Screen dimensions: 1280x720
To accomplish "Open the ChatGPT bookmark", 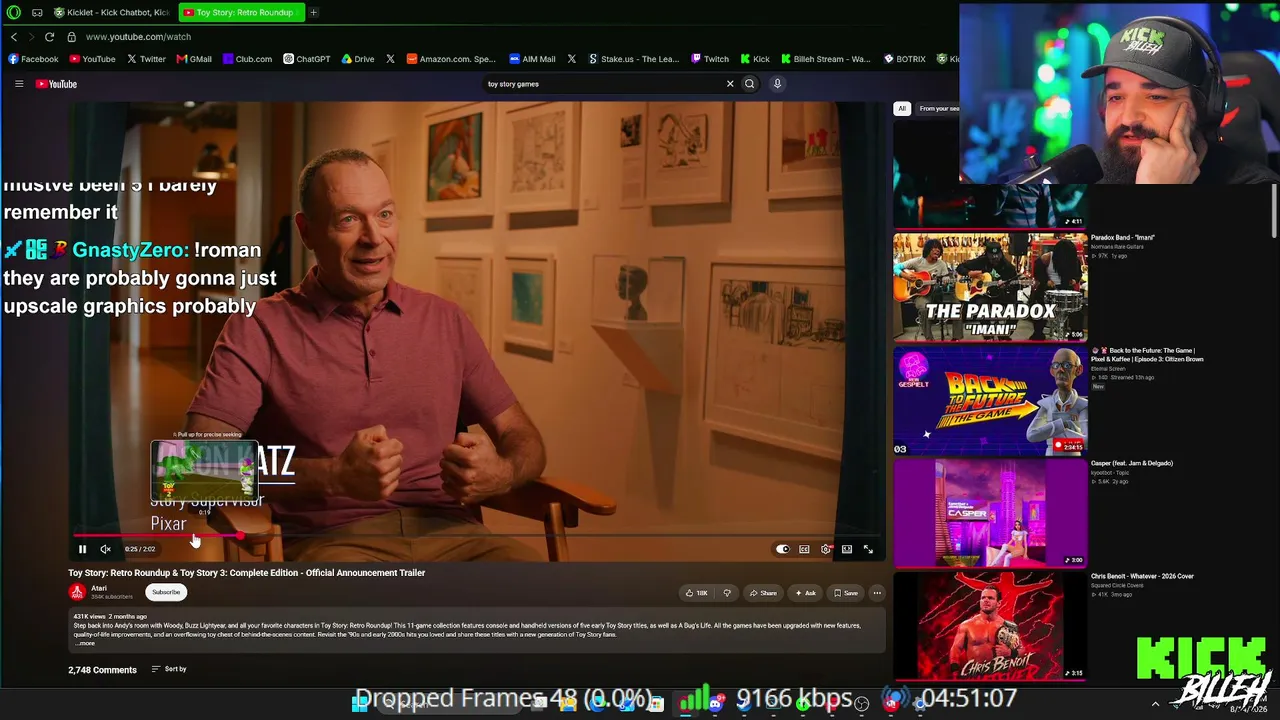I will [x=306, y=59].
